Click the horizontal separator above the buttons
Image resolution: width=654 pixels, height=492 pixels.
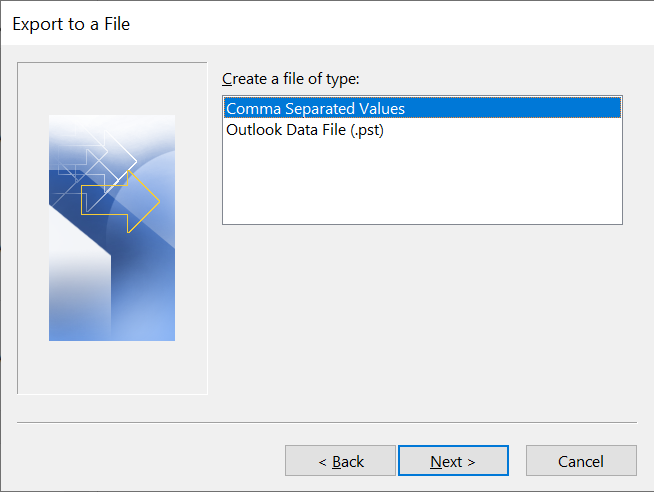click(327, 423)
